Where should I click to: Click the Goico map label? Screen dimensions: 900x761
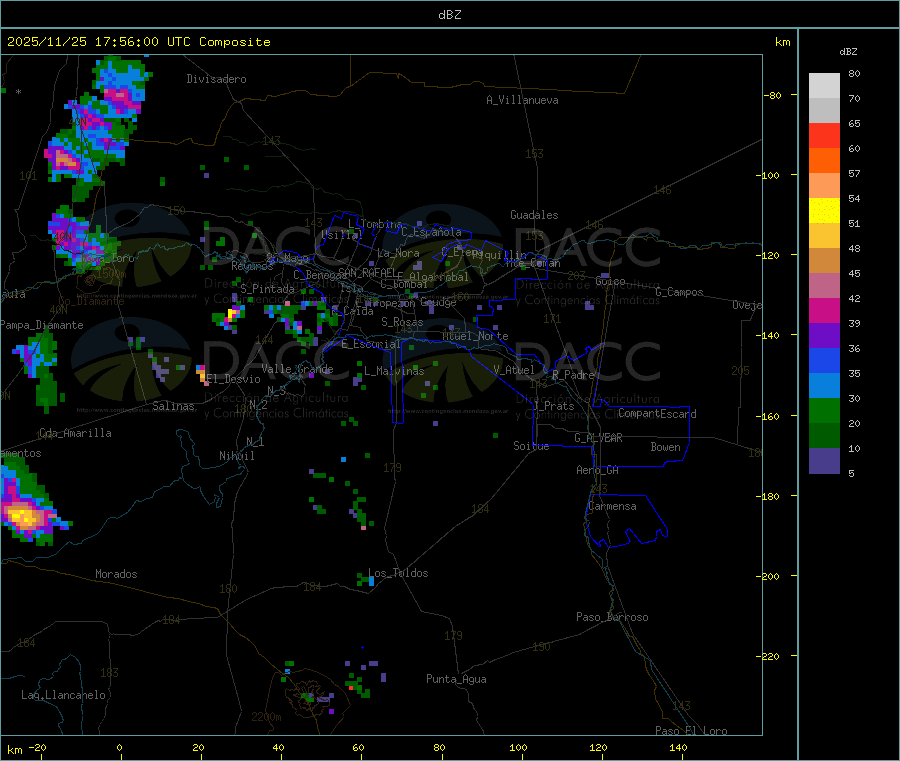pos(610,281)
